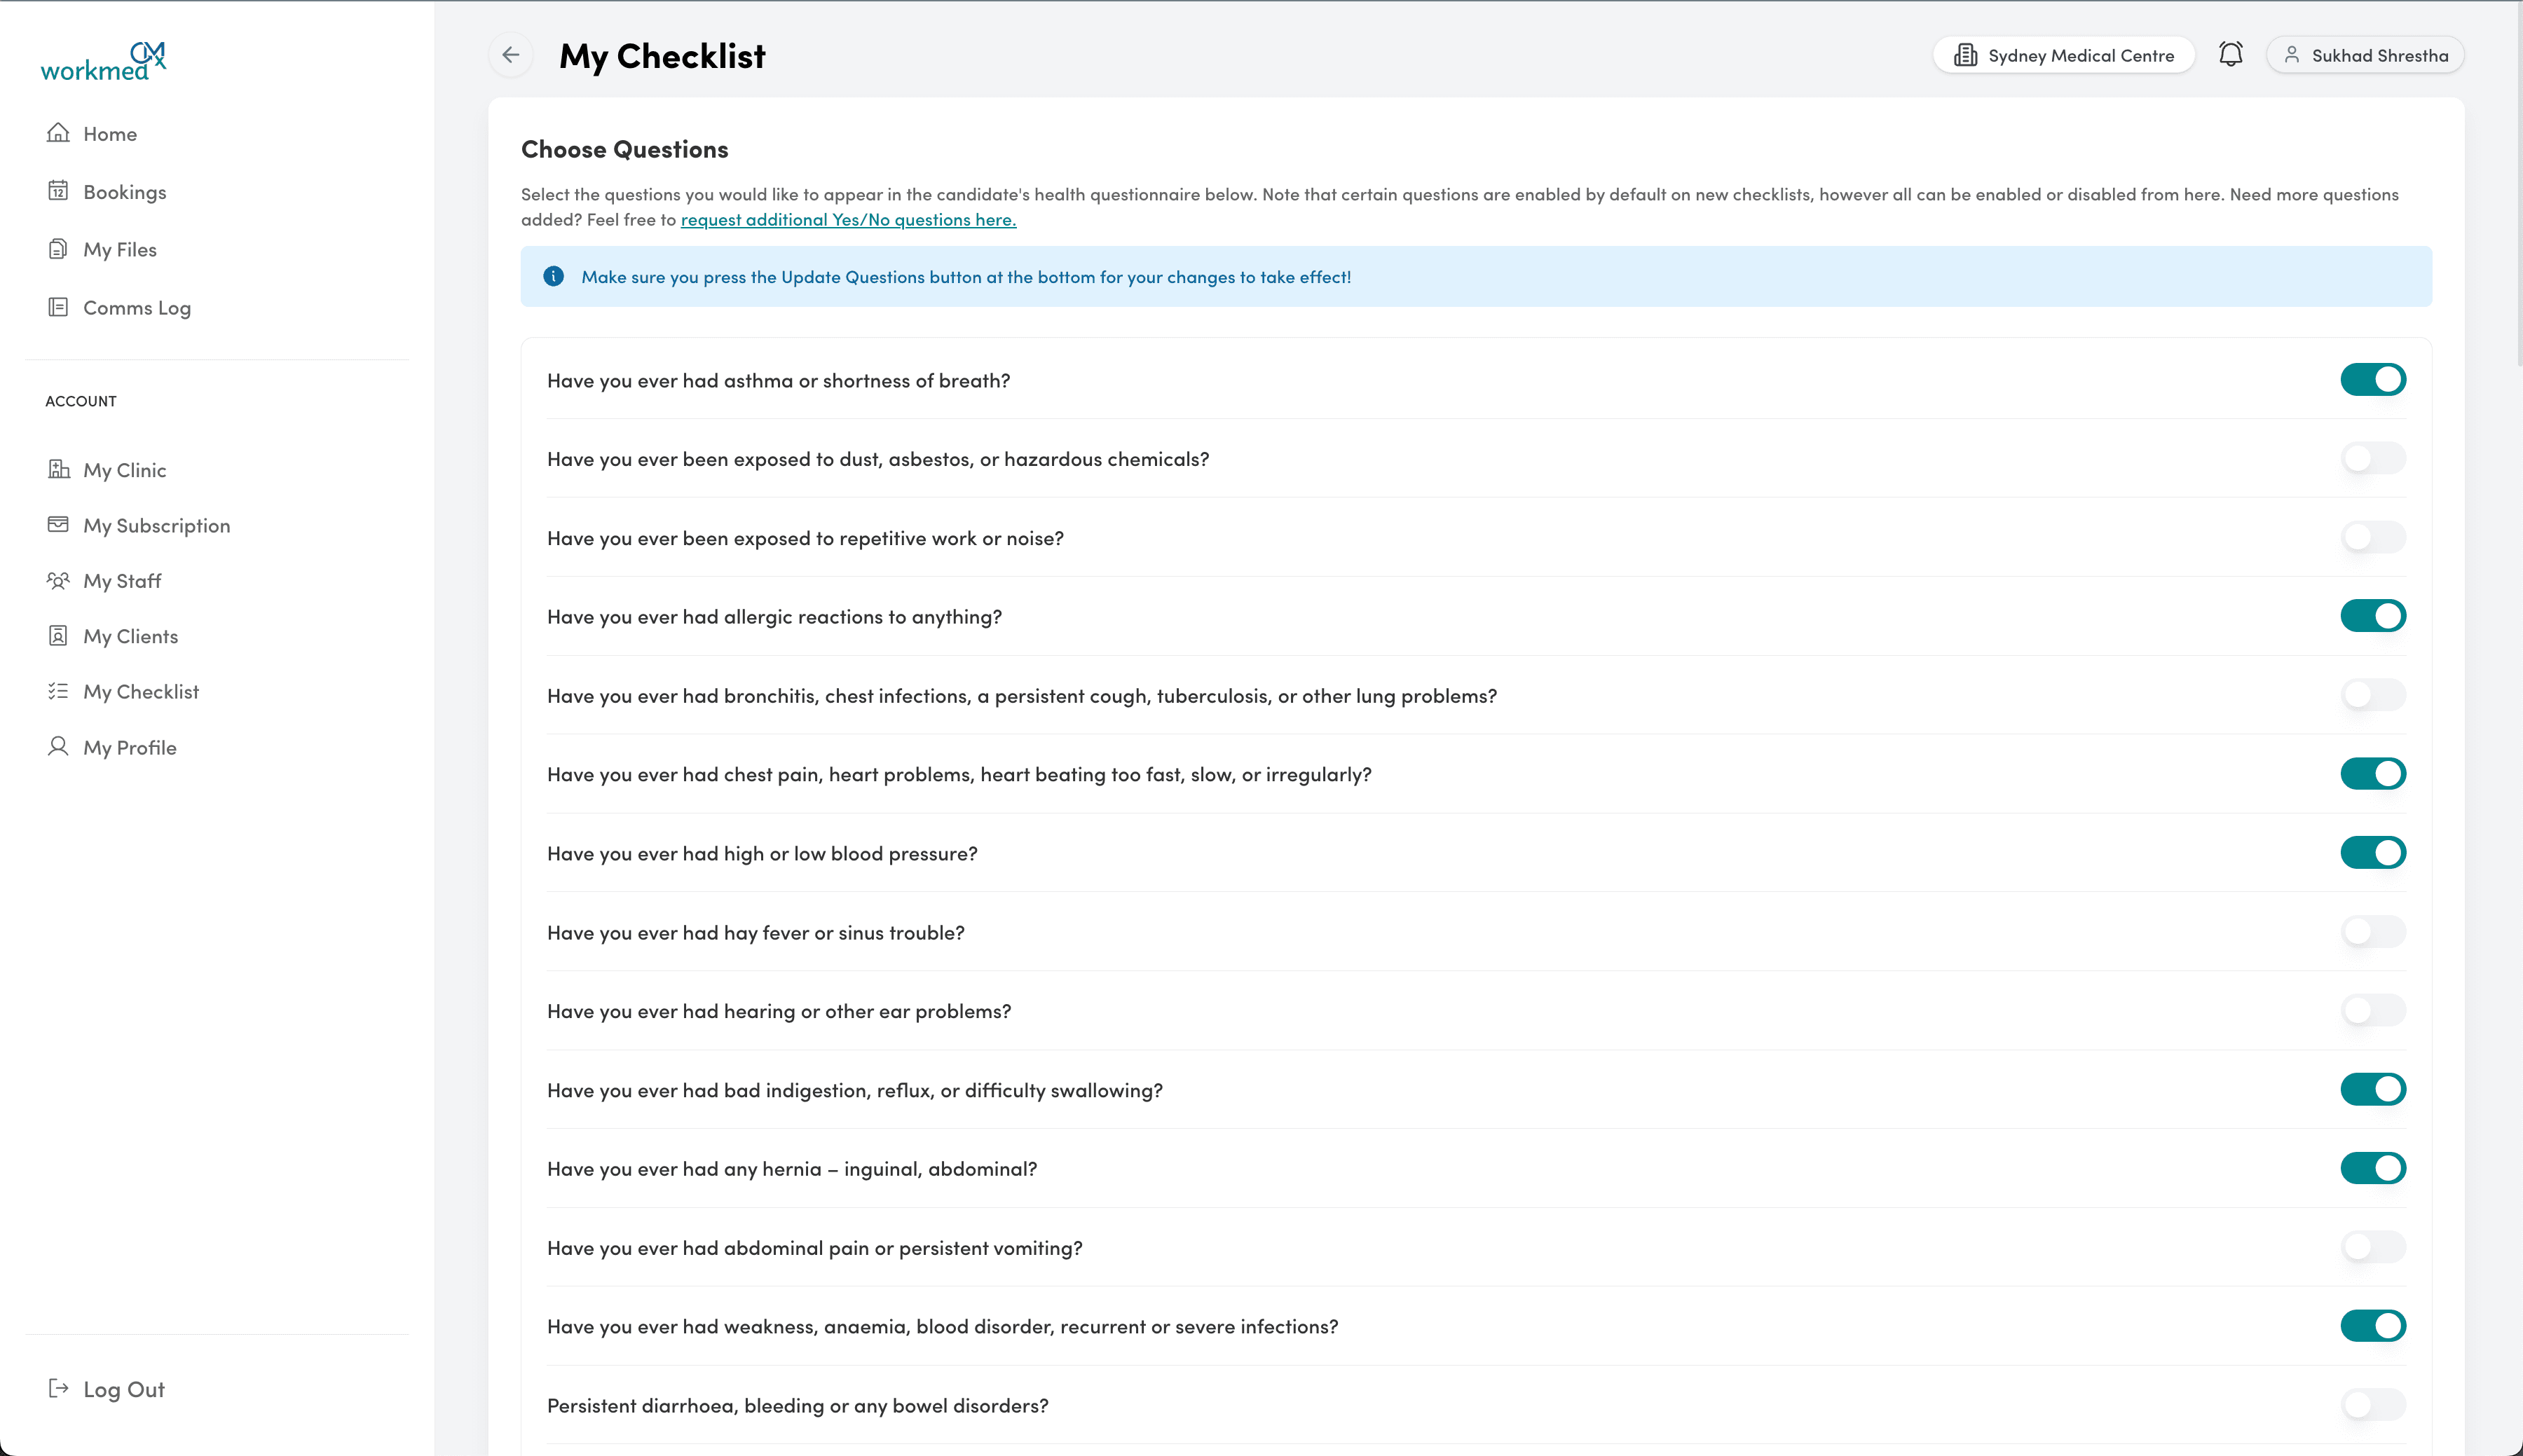Click the back arrow next to My Checklist

[511, 55]
